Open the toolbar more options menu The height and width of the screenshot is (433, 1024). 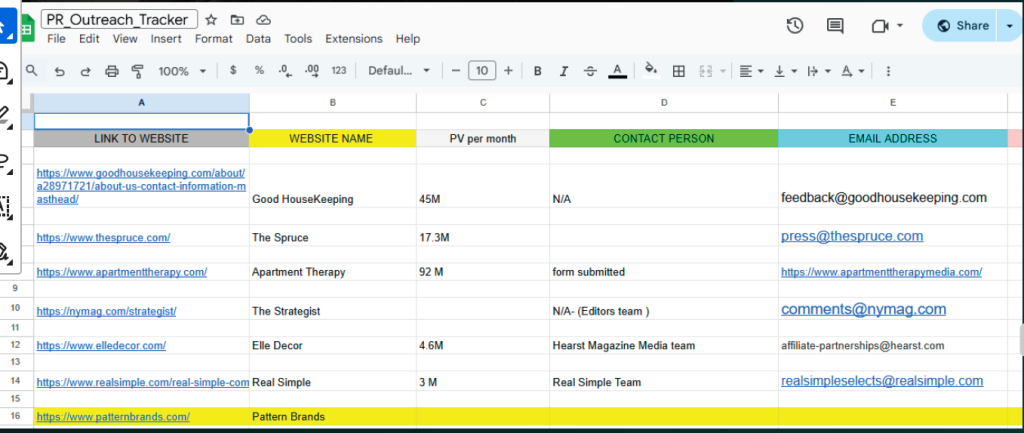point(888,71)
